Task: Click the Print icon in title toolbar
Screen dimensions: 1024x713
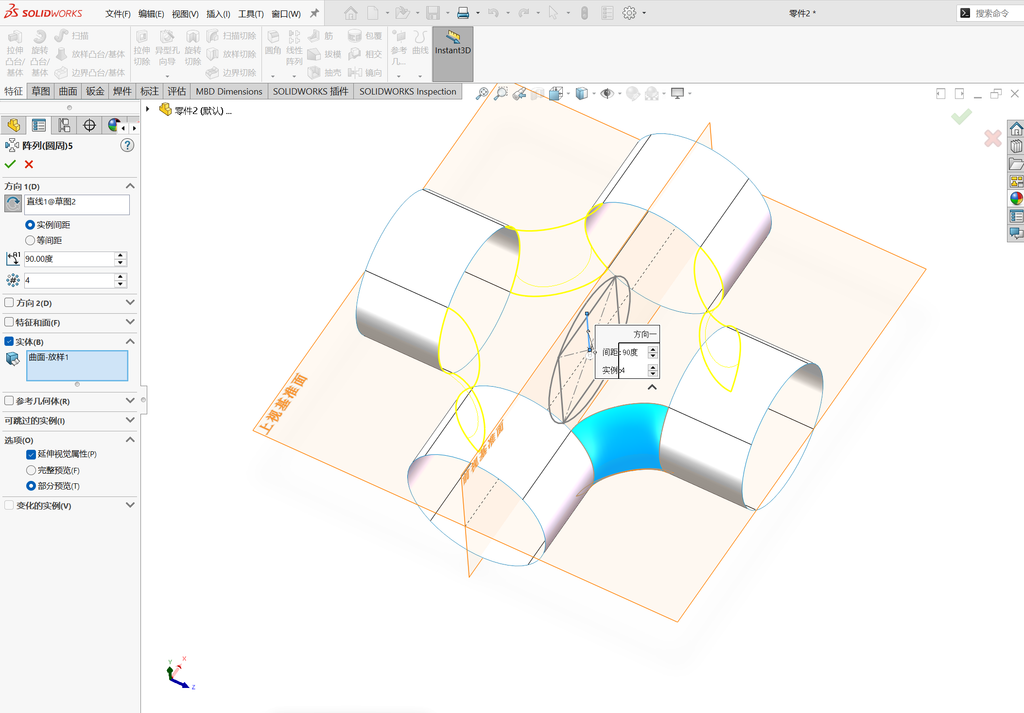Action: pos(463,13)
